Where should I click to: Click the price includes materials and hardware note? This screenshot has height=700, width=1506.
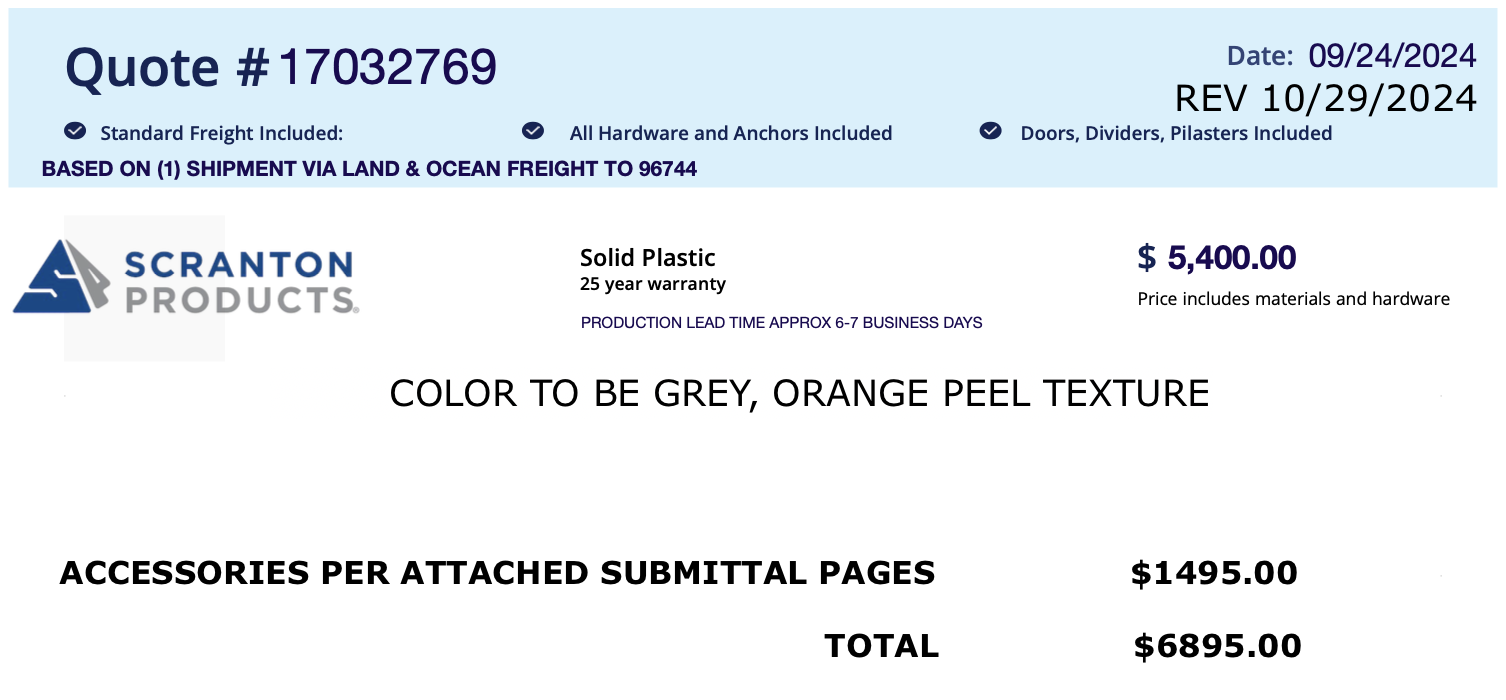pos(1293,299)
